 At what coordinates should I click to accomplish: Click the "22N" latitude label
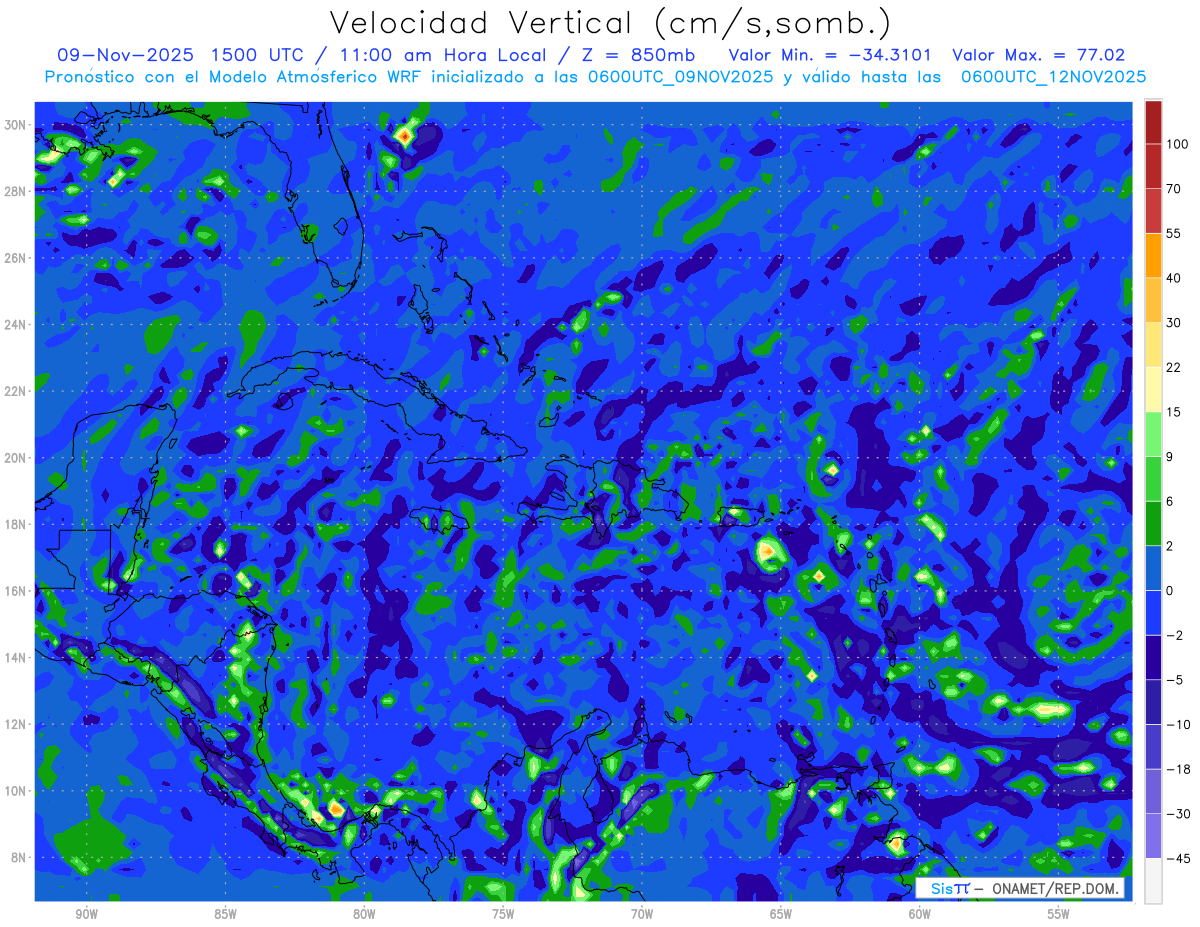(x=16, y=391)
